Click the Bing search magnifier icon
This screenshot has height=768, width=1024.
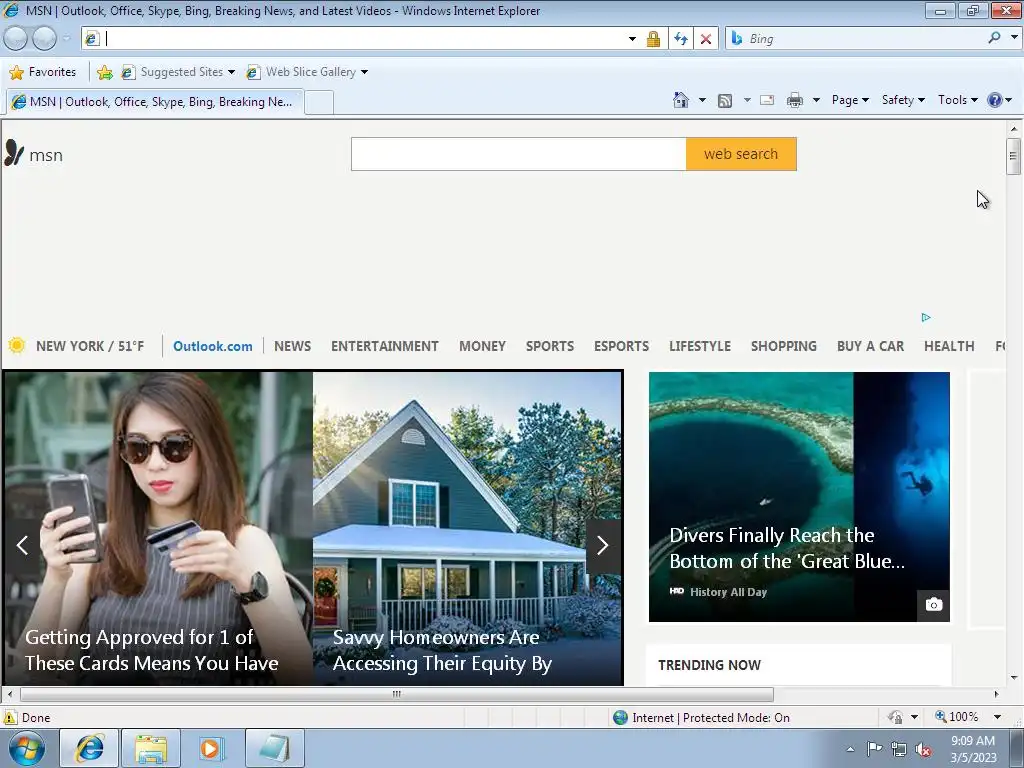(995, 38)
